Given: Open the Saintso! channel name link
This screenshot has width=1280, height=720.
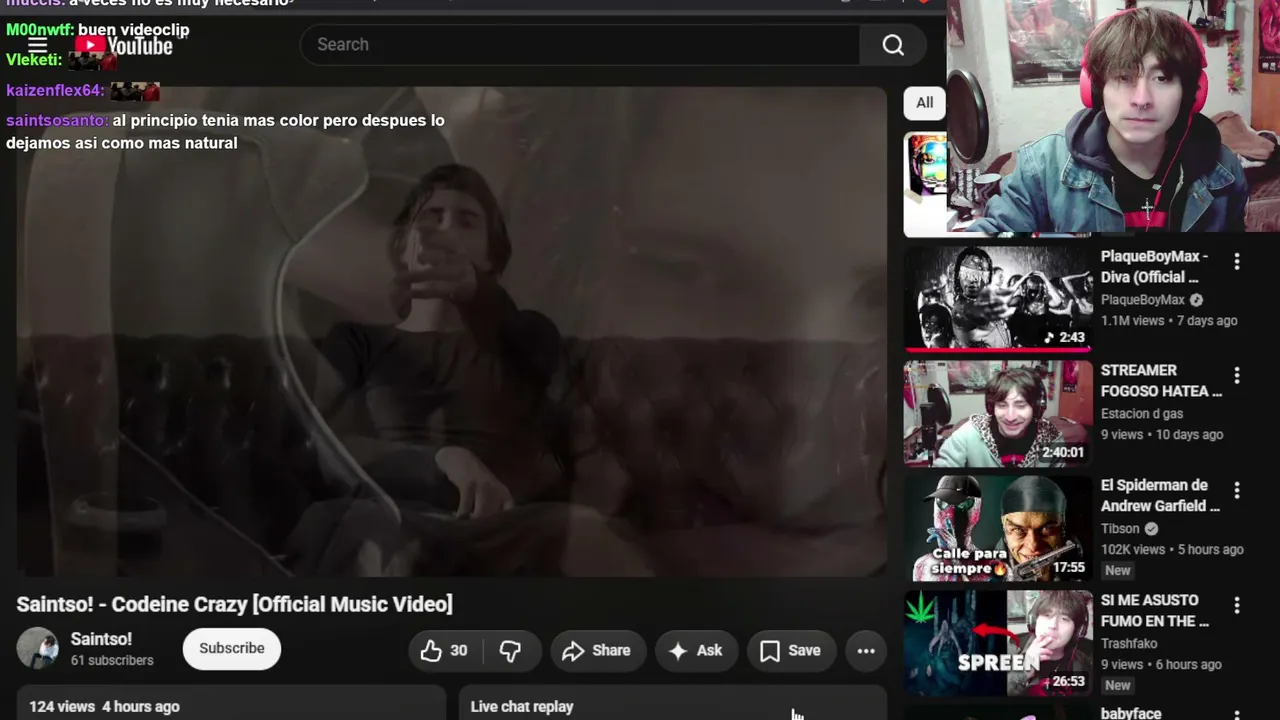Looking at the screenshot, I should (x=101, y=639).
